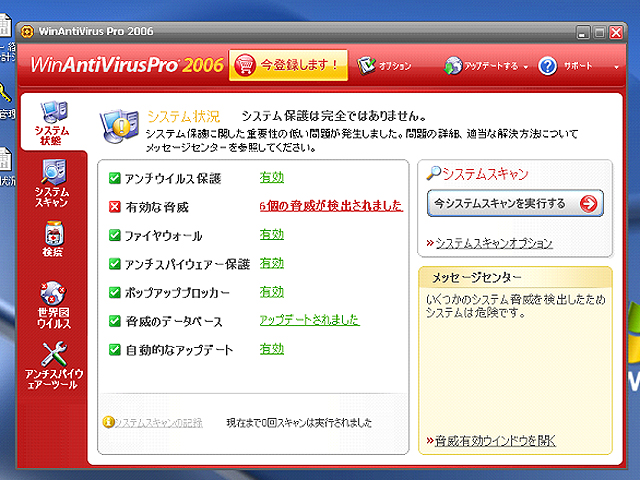Open the 6個の脅威が検出されました link

tap(331, 206)
